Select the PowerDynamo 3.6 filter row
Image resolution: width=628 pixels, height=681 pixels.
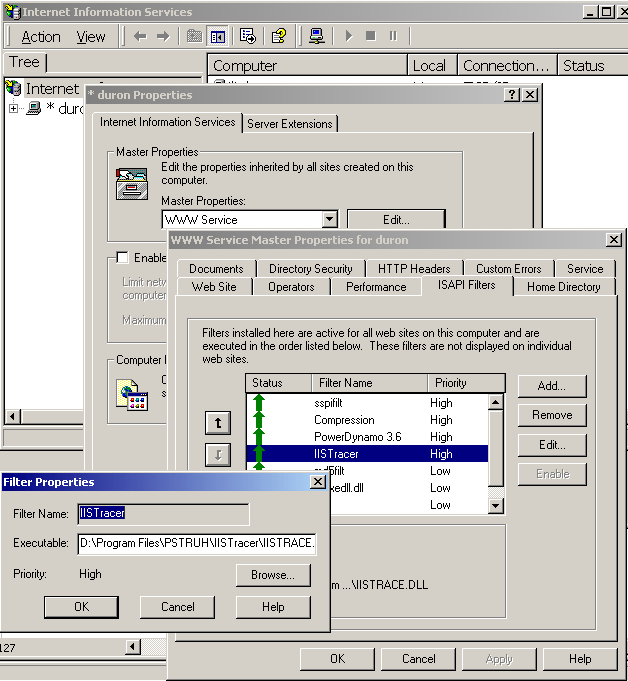(367, 436)
